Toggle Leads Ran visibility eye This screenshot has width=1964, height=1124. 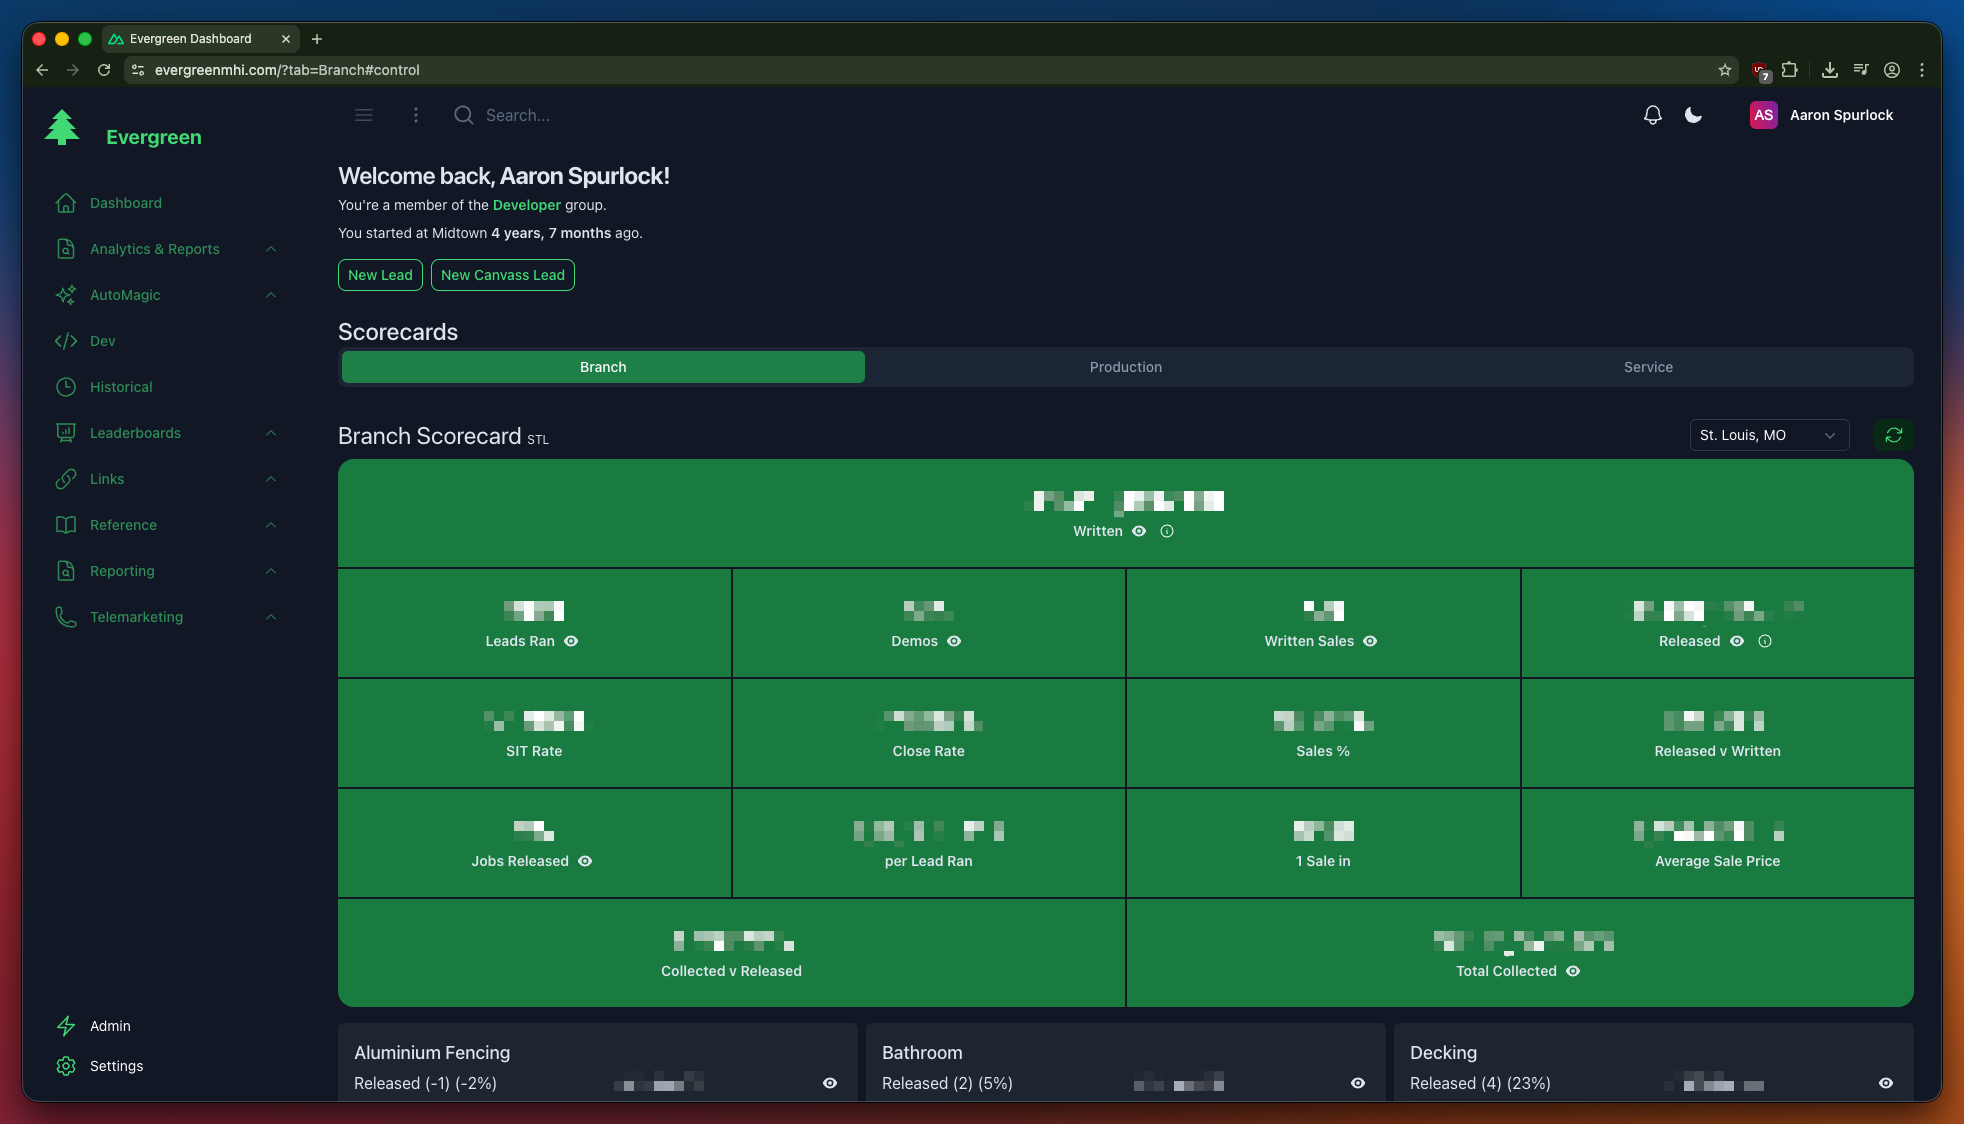coord(571,641)
